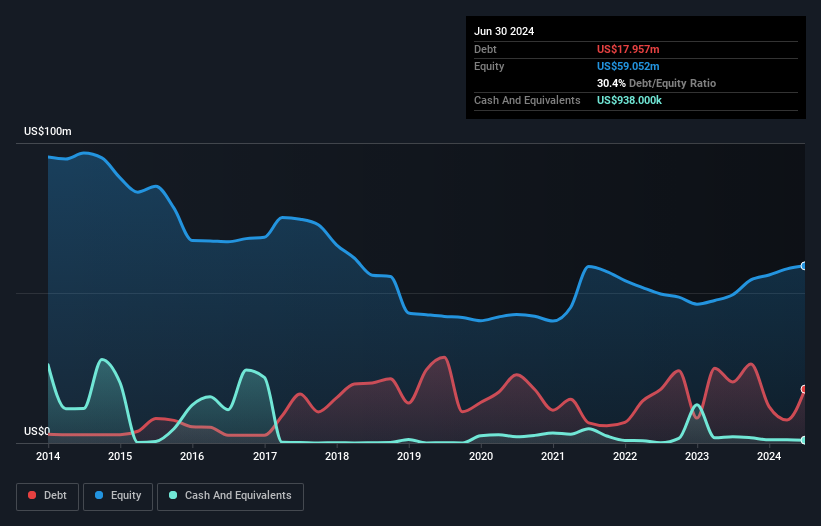Click the tooltip Equity row label
821x526 pixels.
point(489,66)
